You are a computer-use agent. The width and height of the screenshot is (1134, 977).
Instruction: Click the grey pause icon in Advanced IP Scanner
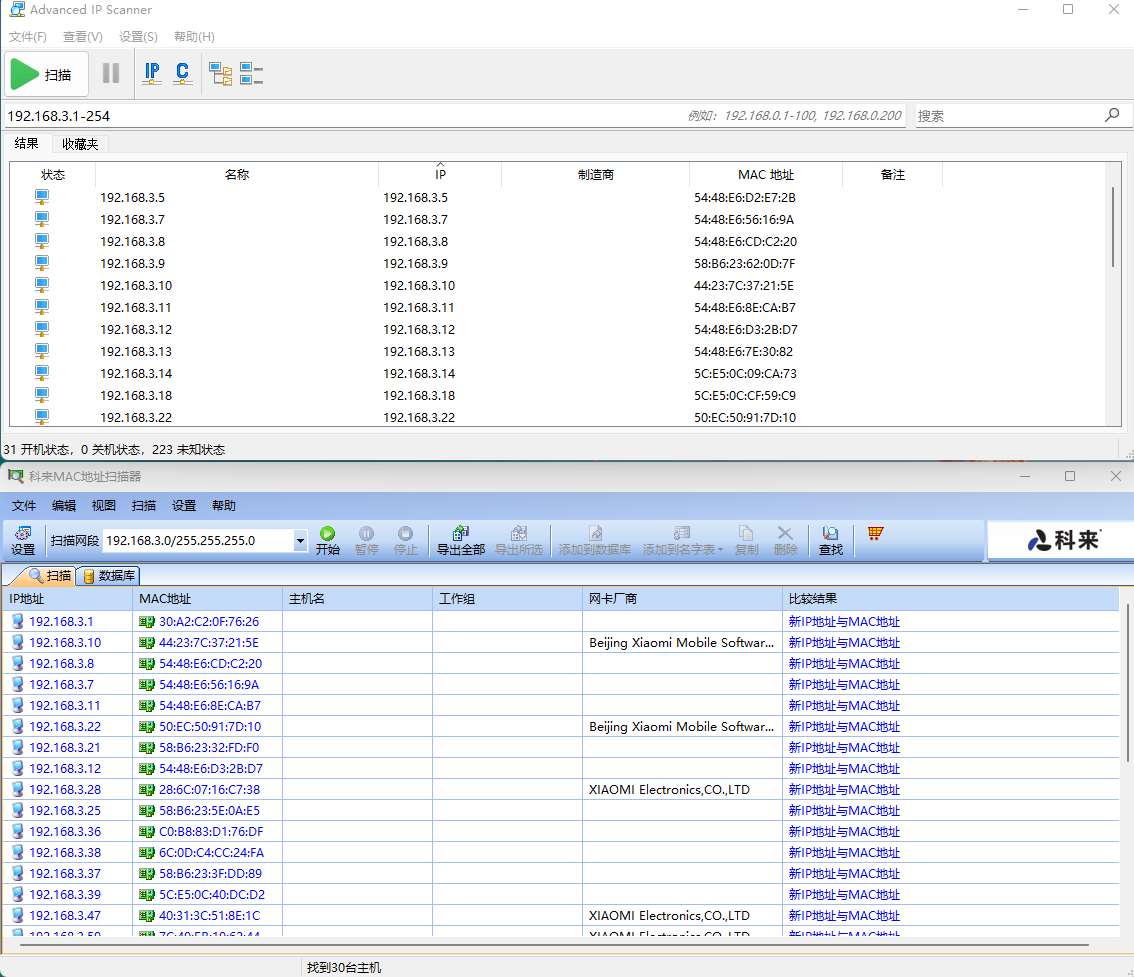point(111,74)
